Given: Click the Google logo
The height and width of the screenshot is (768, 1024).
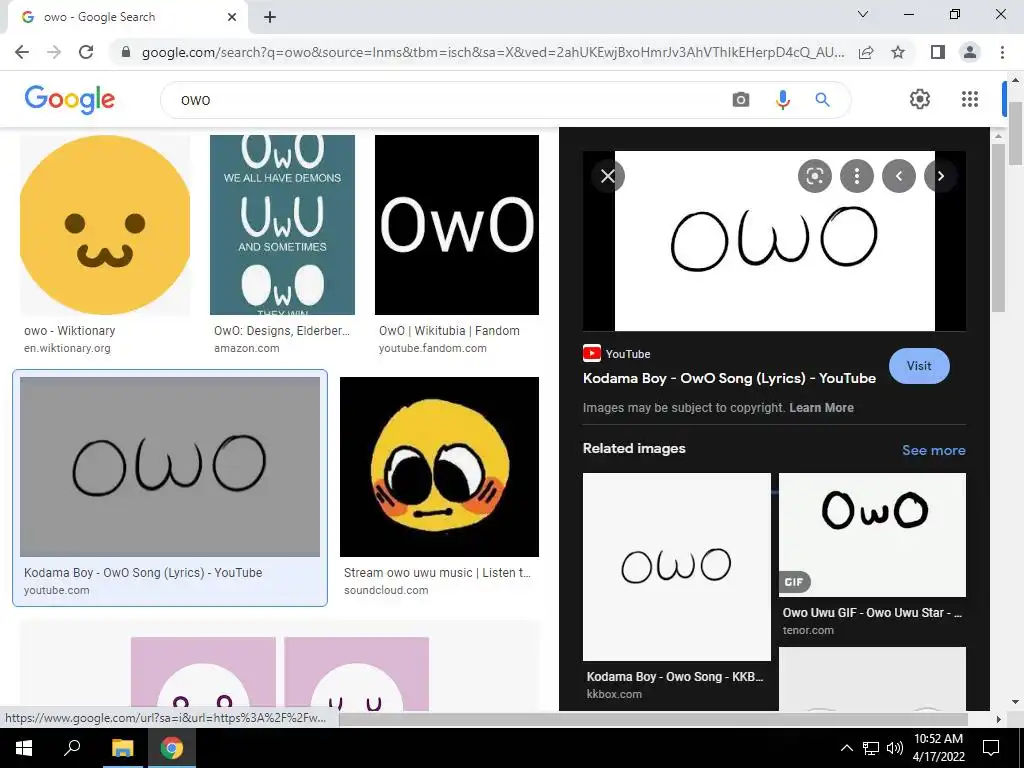Looking at the screenshot, I should (70, 99).
